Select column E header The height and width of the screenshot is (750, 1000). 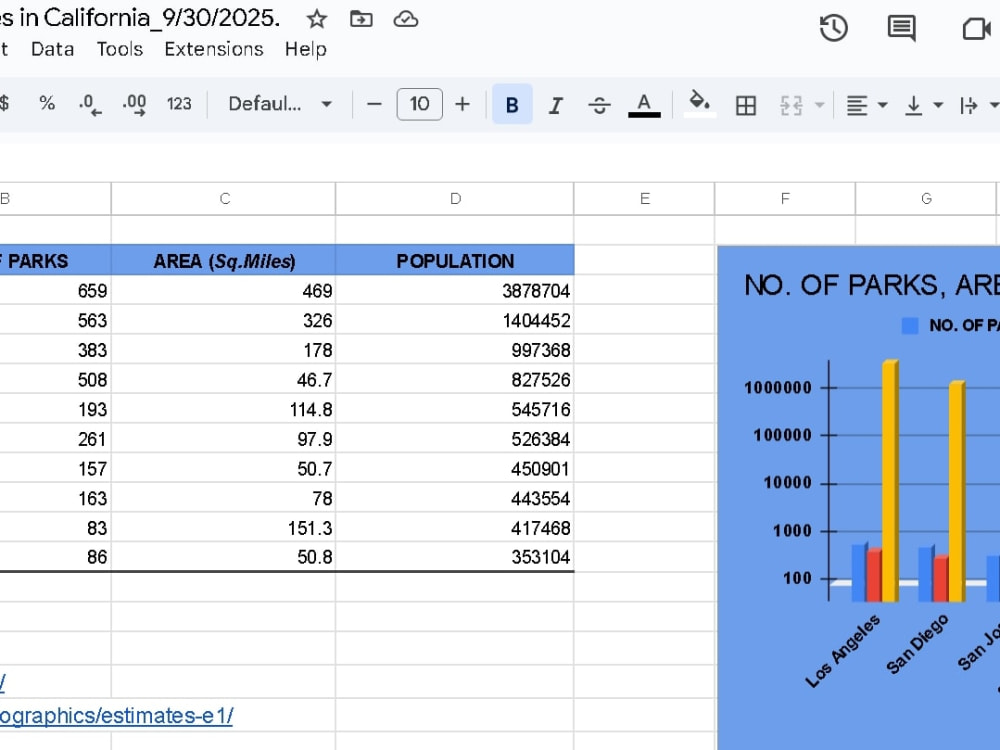(x=644, y=198)
